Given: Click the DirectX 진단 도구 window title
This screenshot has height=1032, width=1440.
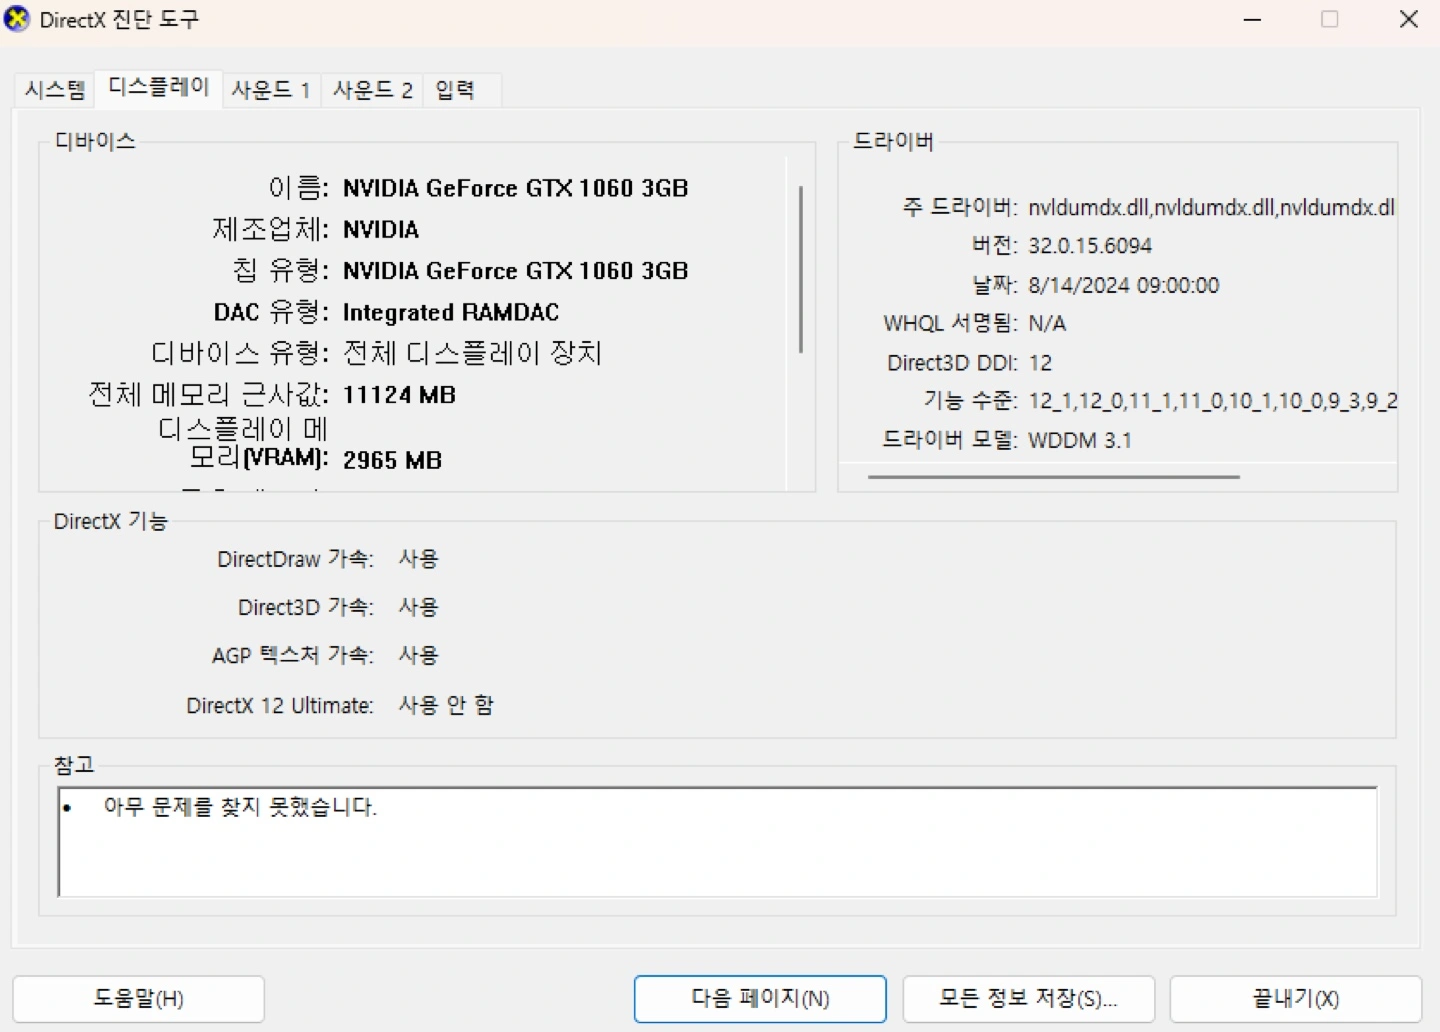Looking at the screenshot, I should point(119,19).
